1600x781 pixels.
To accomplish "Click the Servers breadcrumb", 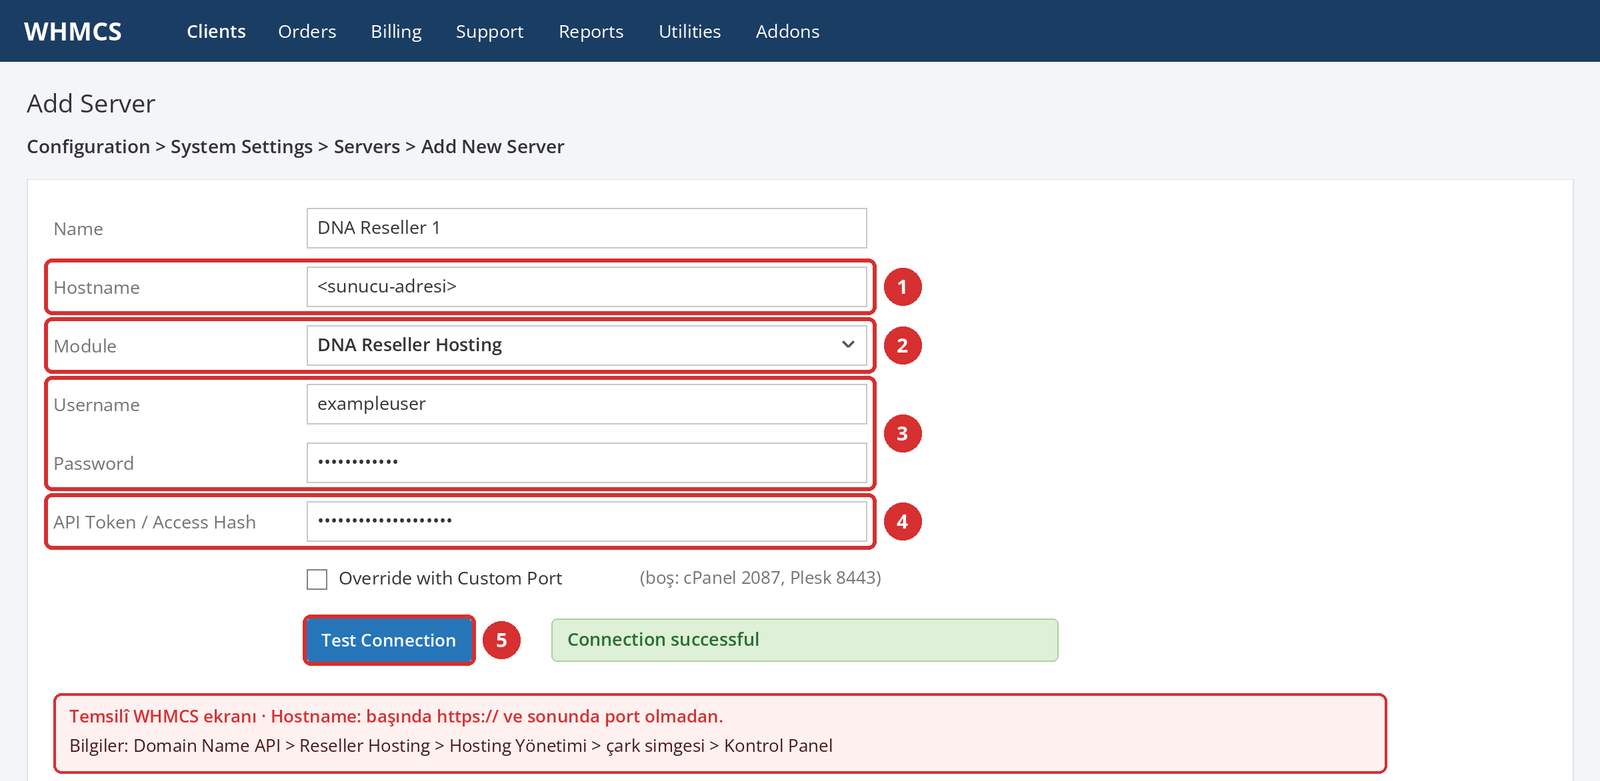I will [367, 146].
